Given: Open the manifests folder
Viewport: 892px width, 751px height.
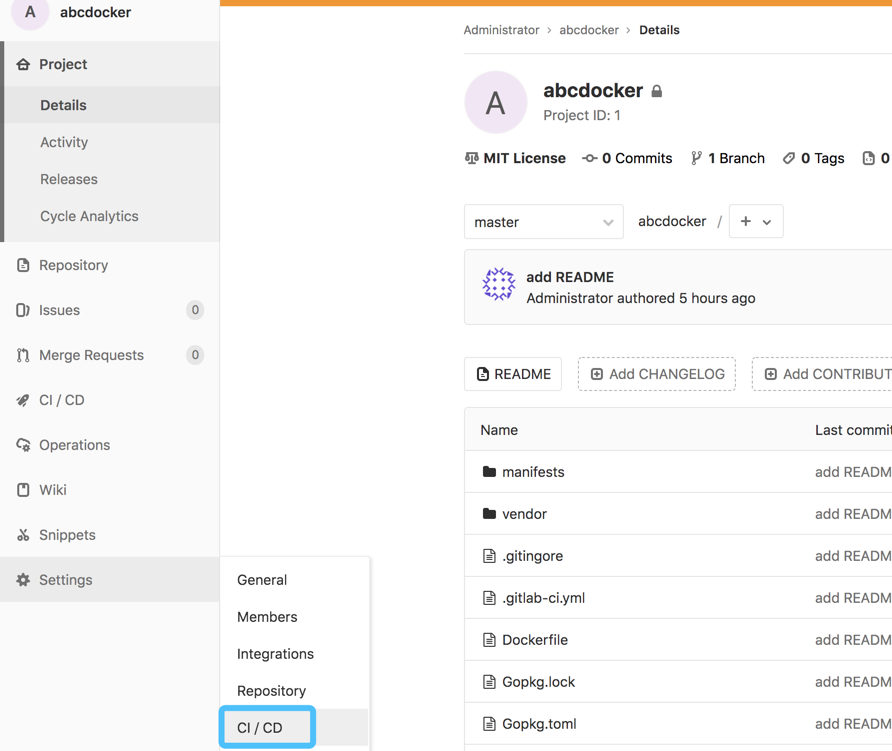Looking at the screenshot, I should click(x=533, y=472).
